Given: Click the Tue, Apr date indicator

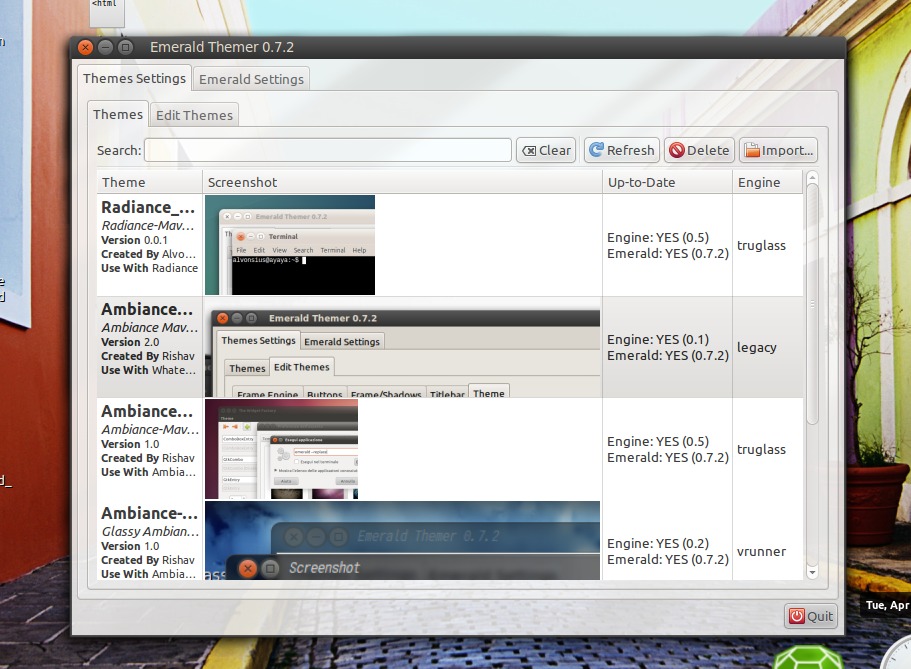Looking at the screenshot, I should [x=887, y=605].
